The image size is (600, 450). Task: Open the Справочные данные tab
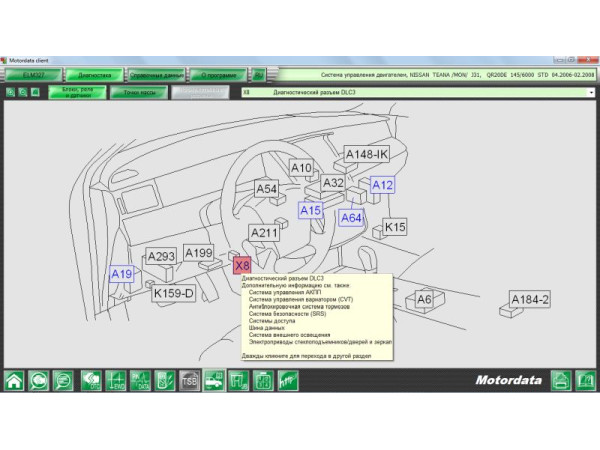pyautogui.click(x=157, y=74)
